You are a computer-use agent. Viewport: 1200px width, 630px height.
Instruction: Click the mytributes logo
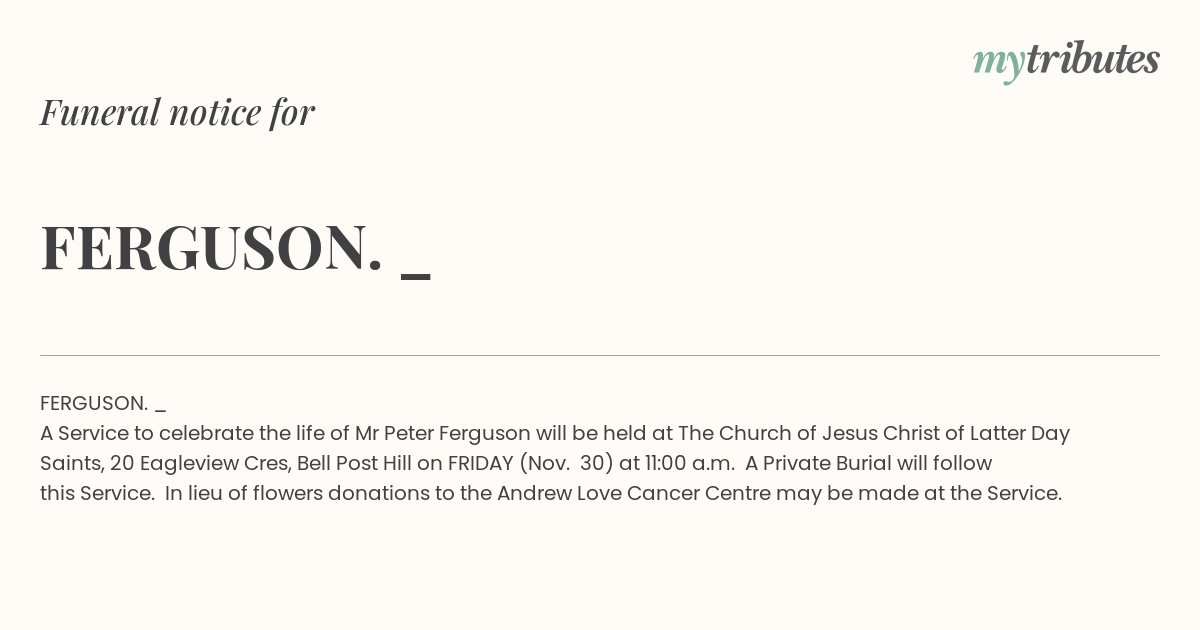click(1066, 61)
